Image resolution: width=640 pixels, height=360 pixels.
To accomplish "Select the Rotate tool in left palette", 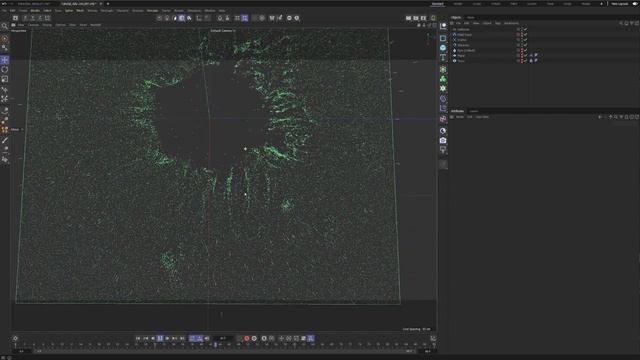I will point(5,69).
